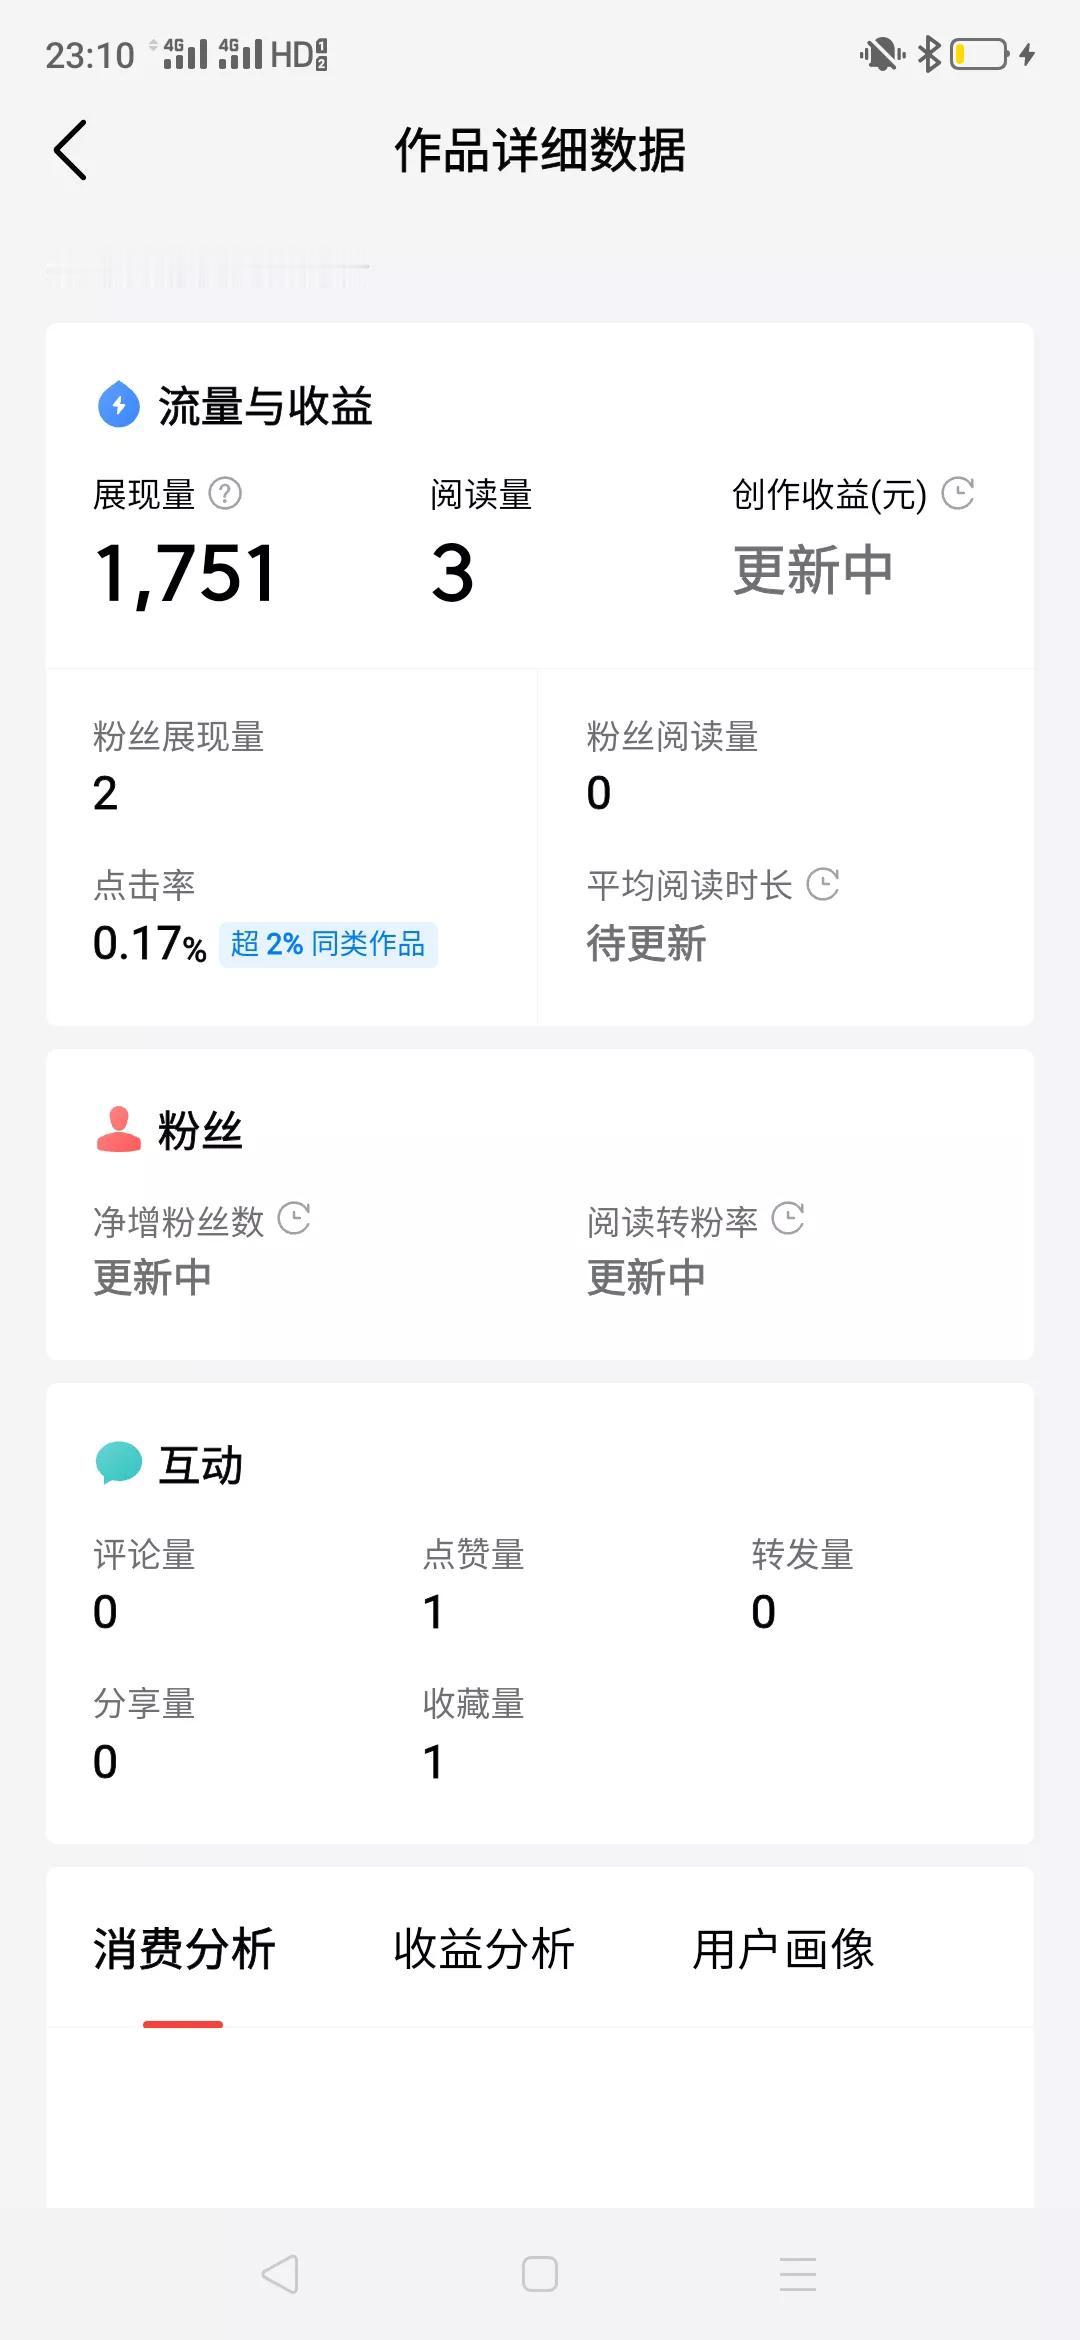Tap the clock icon beside 阅读转粉率

pos(788,1218)
